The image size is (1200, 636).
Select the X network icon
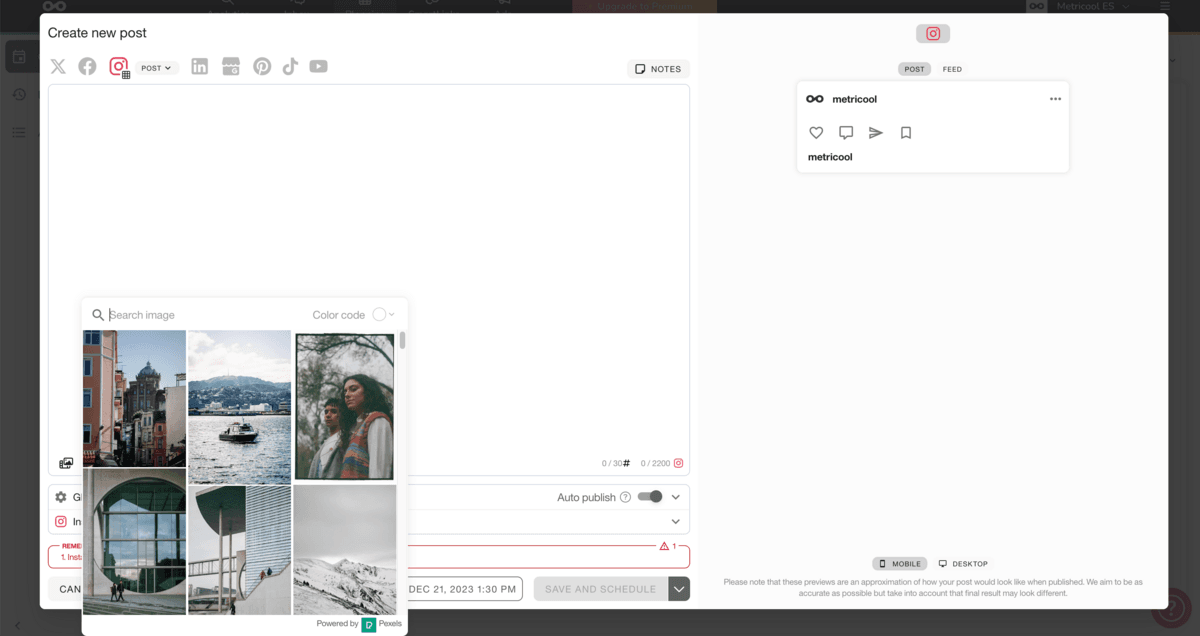pos(57,66)
